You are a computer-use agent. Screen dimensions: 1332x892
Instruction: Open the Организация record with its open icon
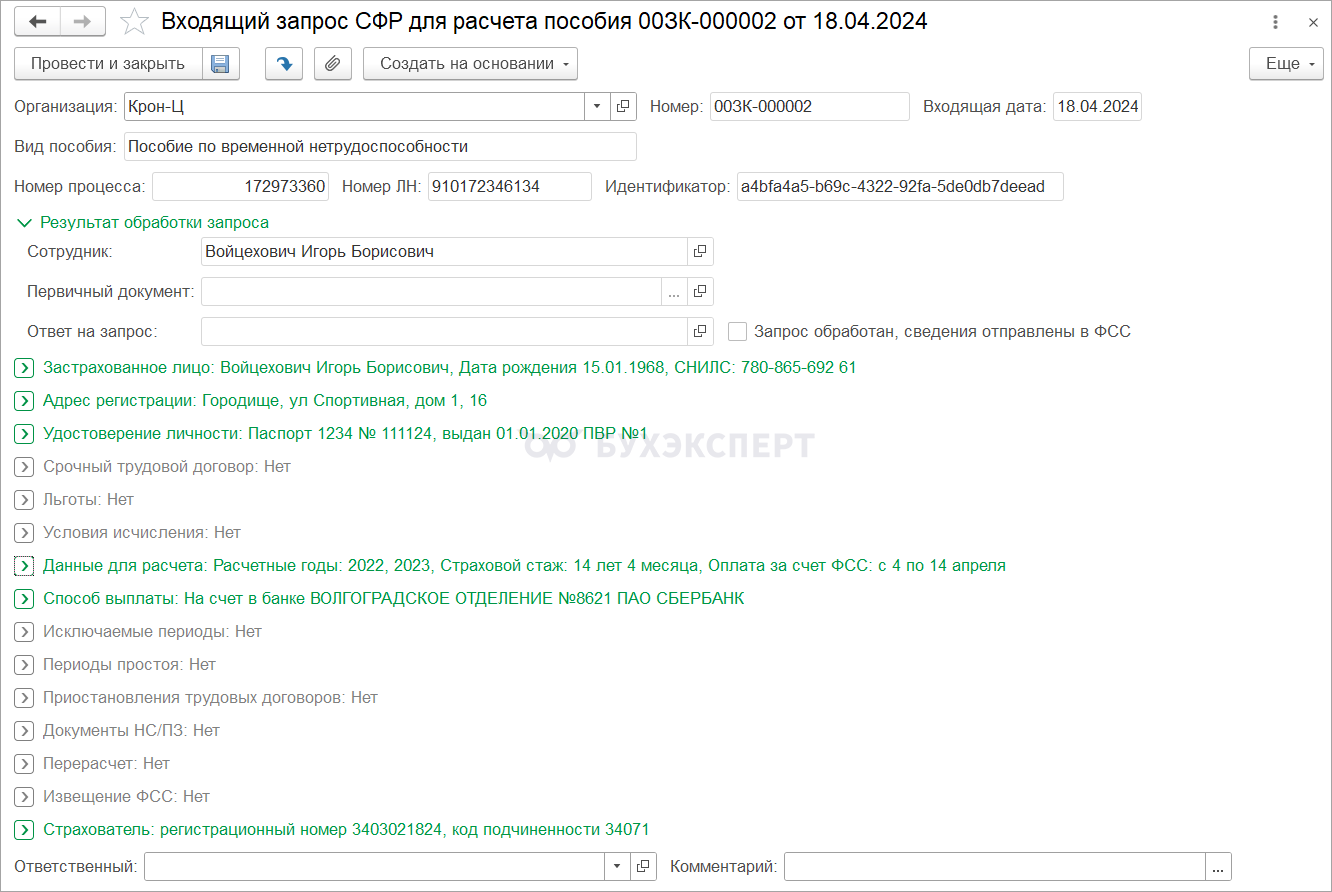tap(622, 106)
